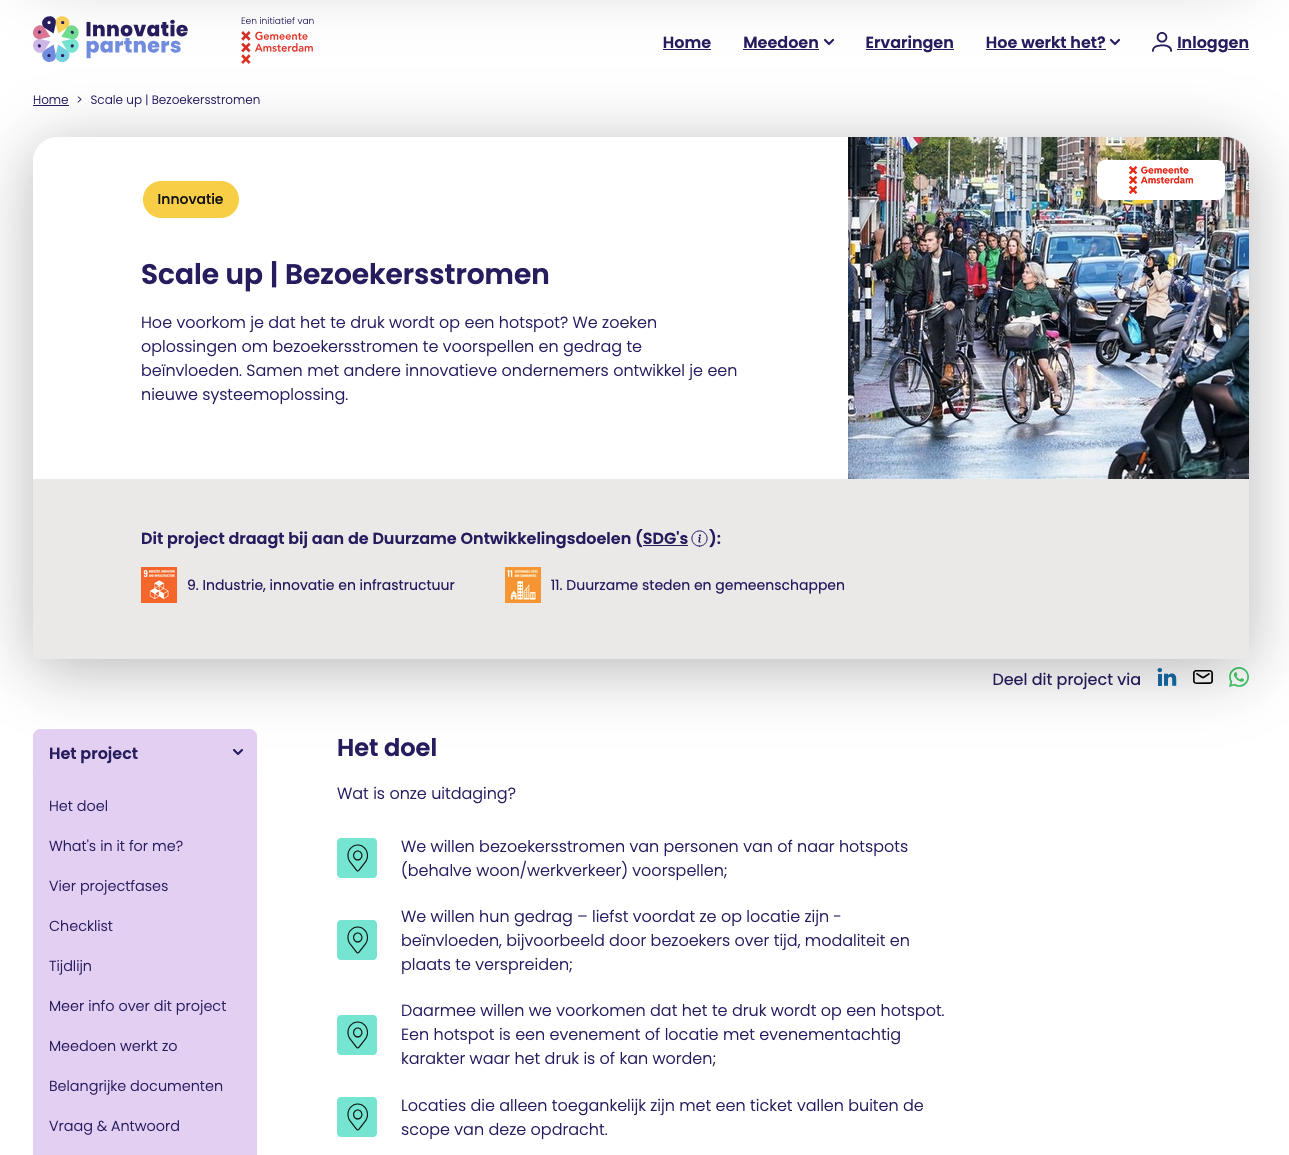Select 'Deel dit project via' label
Screen dimensions: 1289x1155
click(x=1066, y=679)
